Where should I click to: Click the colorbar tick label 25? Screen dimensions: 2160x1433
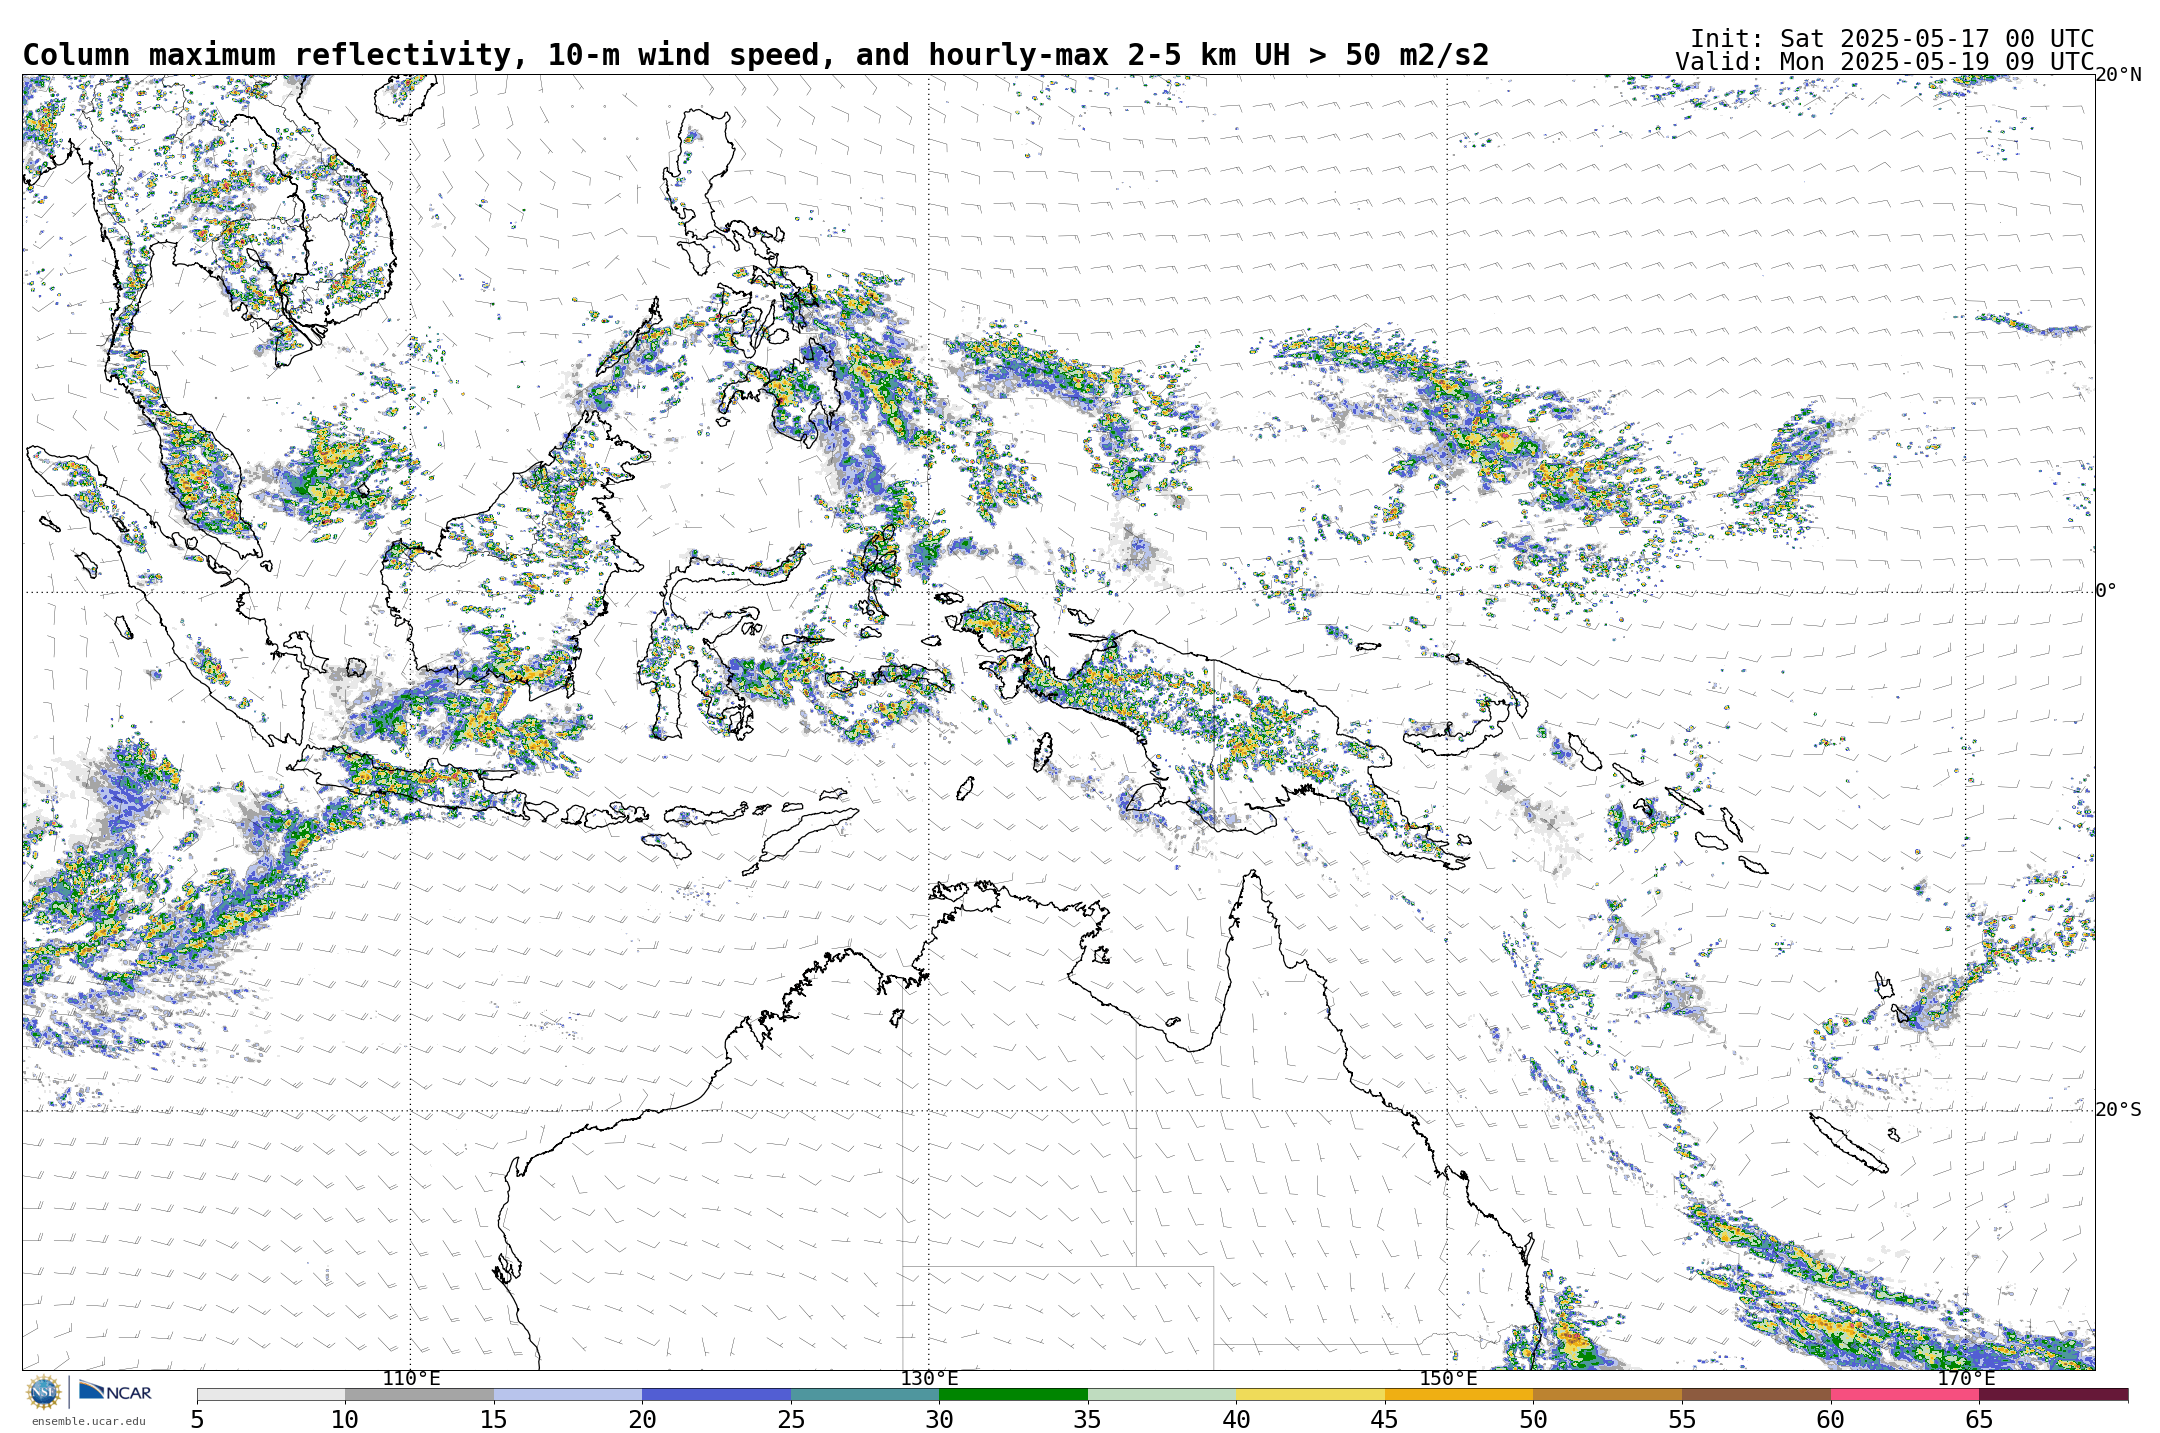pyautogui.click(x=791, y=1419)
